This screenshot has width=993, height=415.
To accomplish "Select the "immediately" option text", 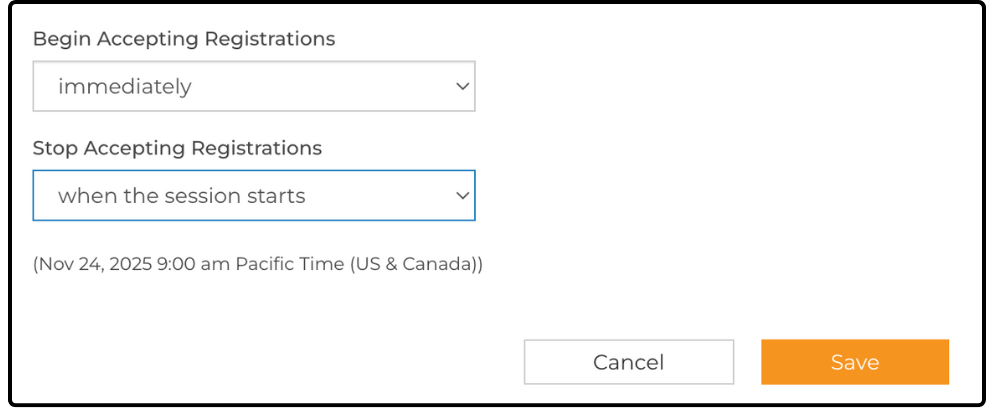I will pos(125,87).
